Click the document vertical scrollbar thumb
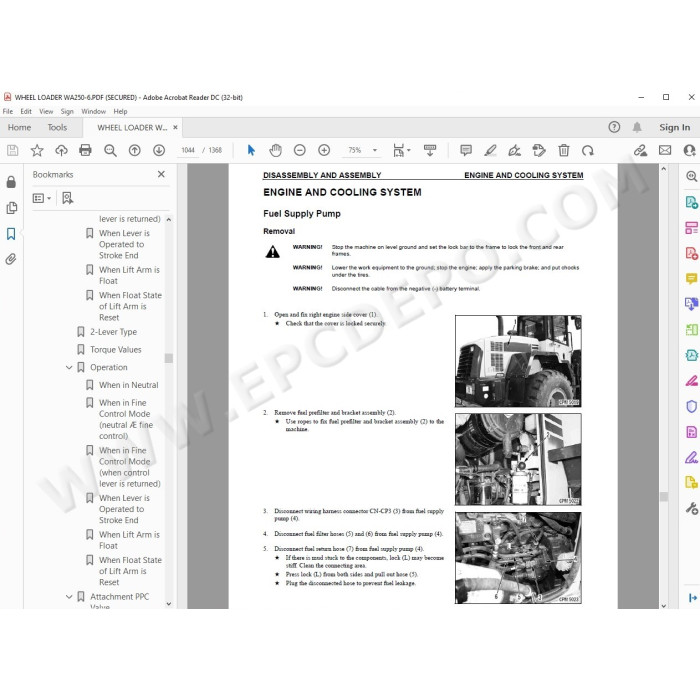This screenshot has width=700, height=700. click(x=664, y=496)
